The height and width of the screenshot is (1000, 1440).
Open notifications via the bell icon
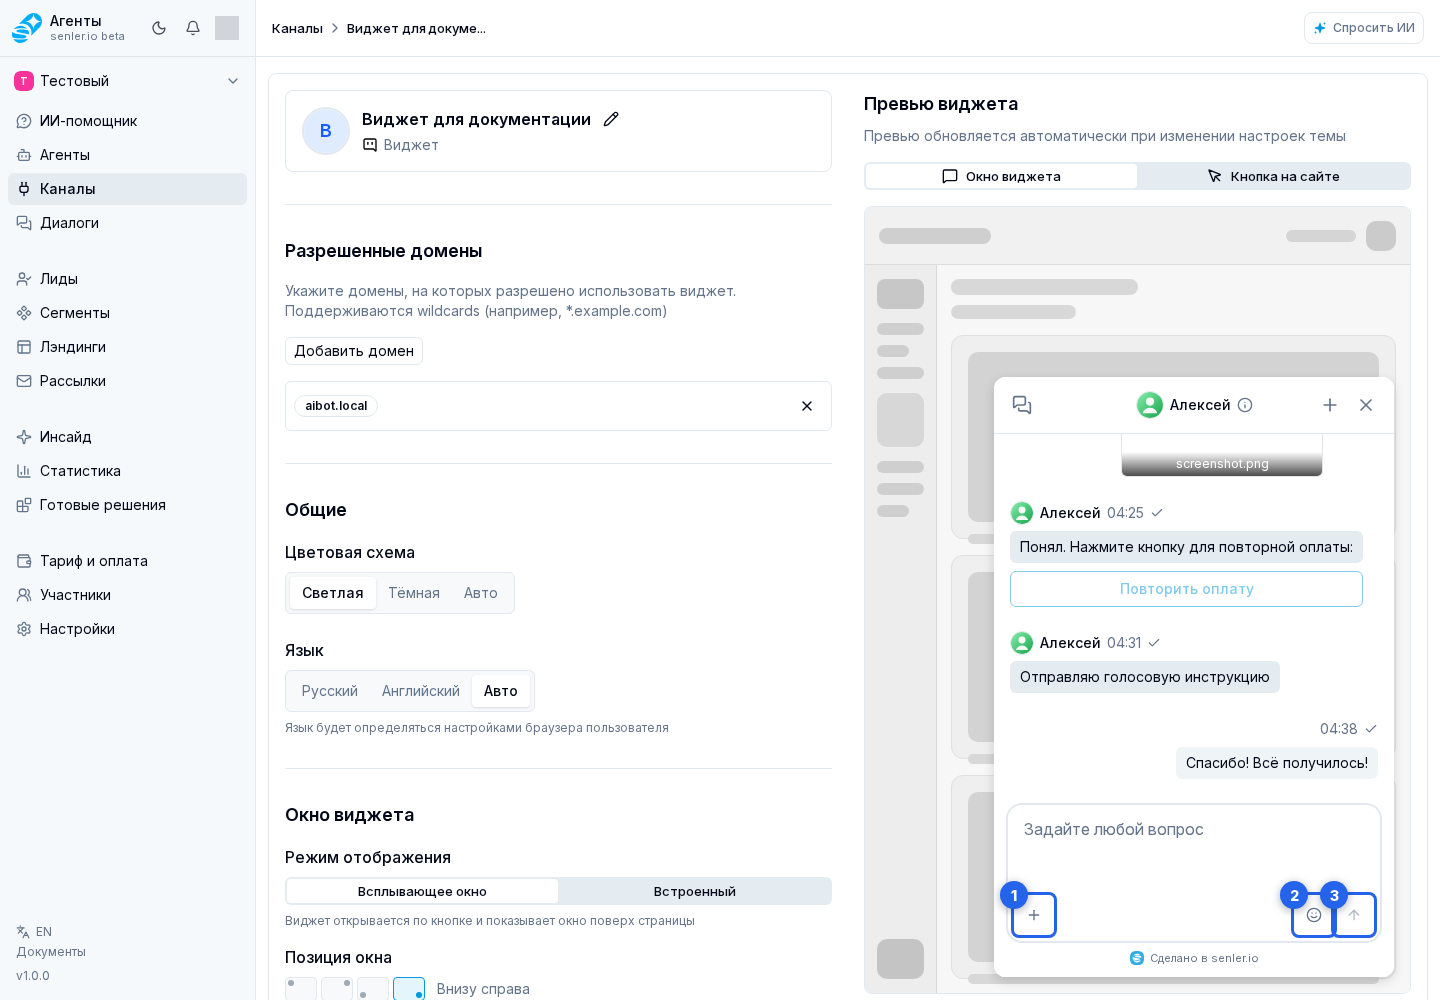(x=193, y=28)
